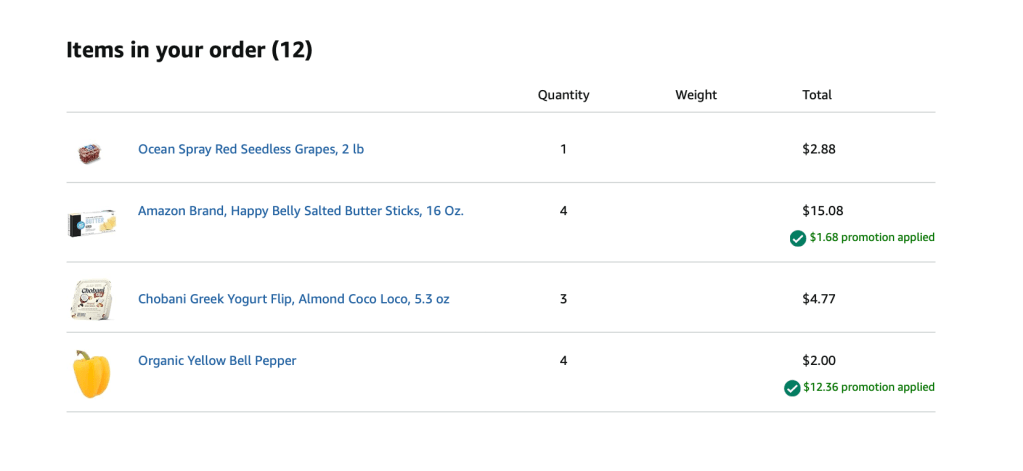Click green checkmark beside $1.68 promotion
1023x471 pixels.
797,238
